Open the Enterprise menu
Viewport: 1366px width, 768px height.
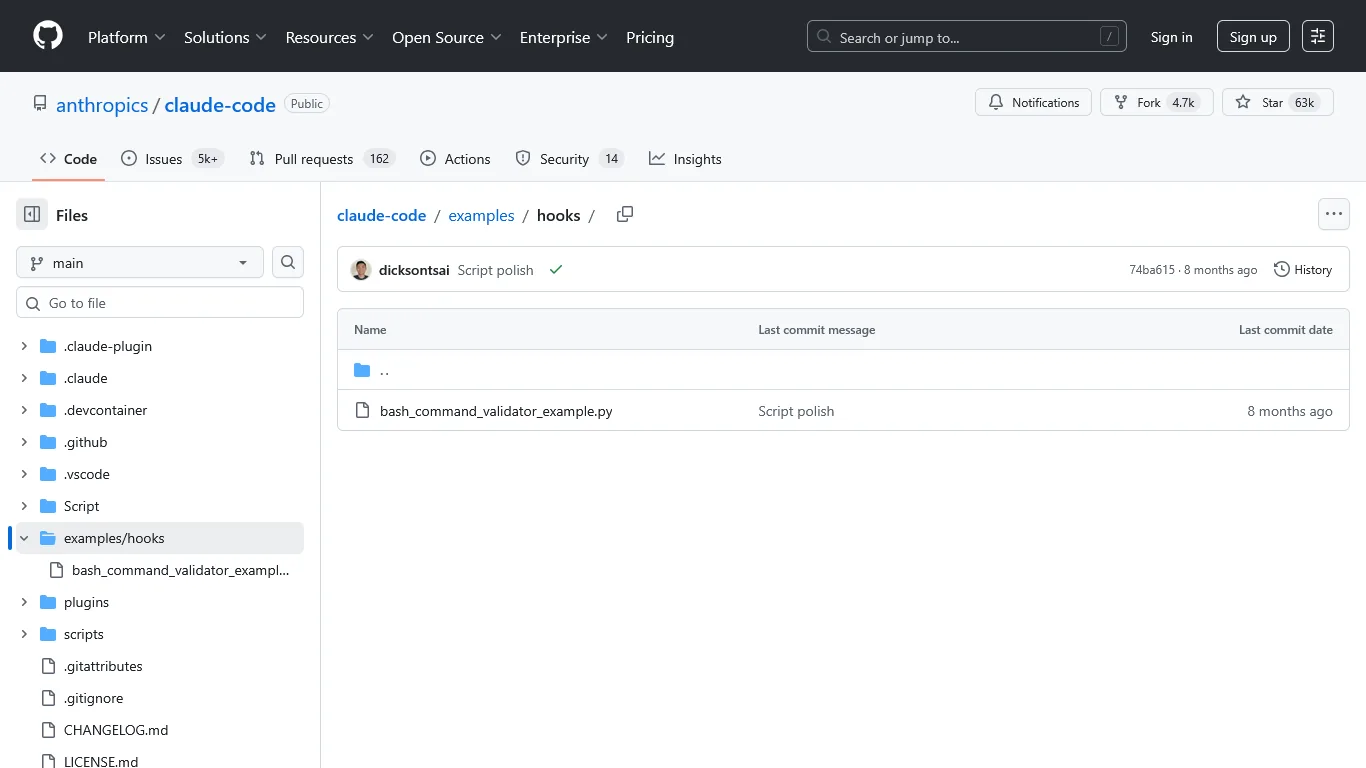[563, 37]
